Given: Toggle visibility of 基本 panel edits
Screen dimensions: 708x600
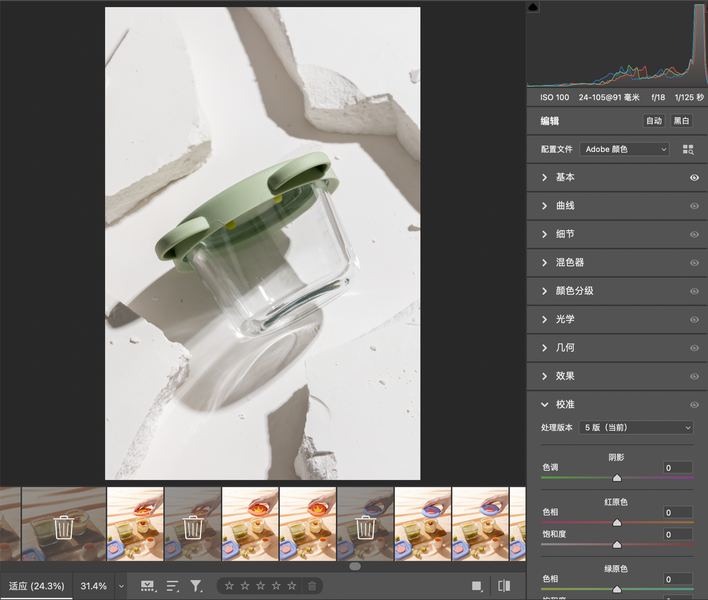Looking at the screenshot, I should [694, 178].
